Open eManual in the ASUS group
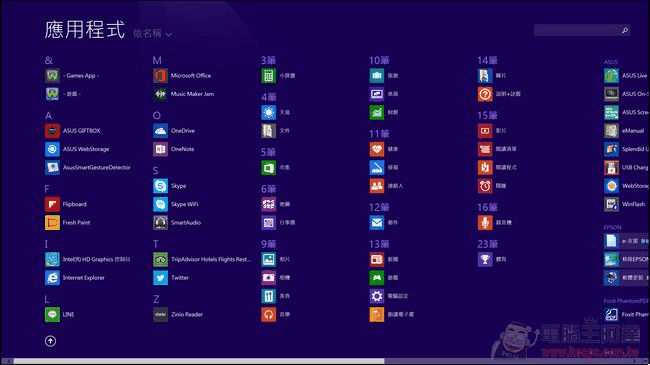Image resolution: width=650 pixels, height=365 pixels. click(x=624, y=131)
